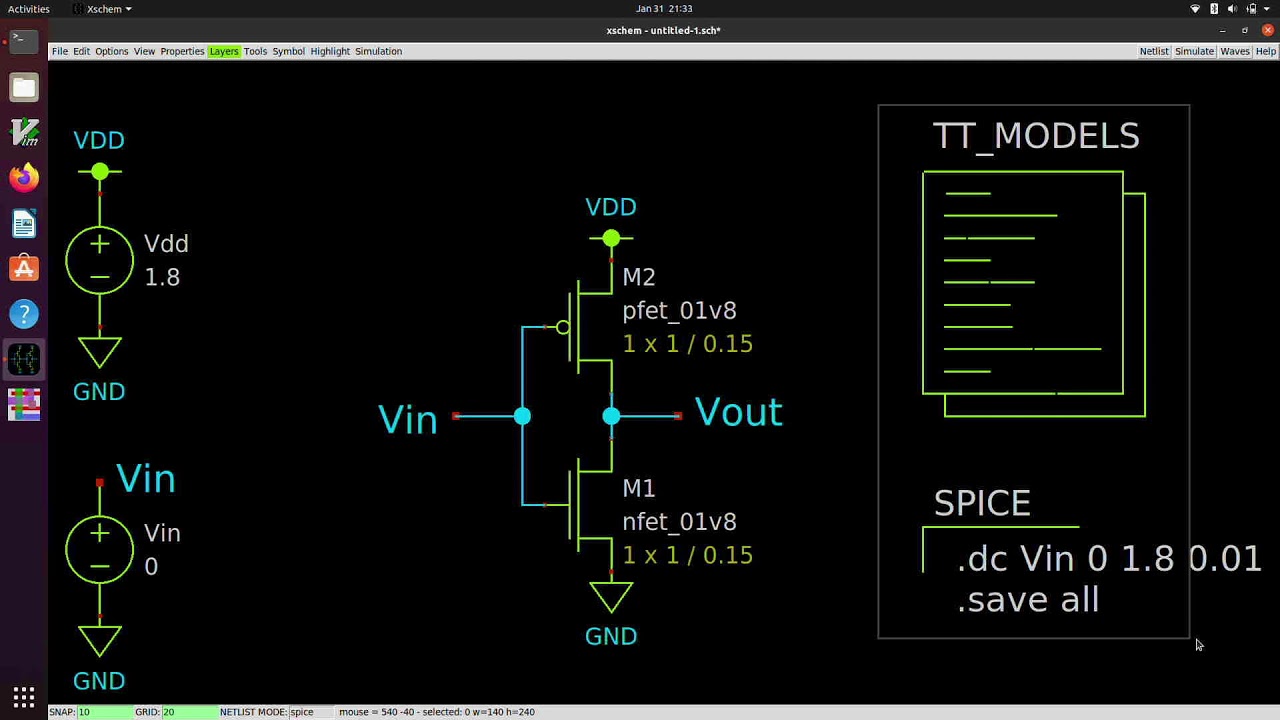Image resolution: width=1280 pixels, height=720 pixels.
Task: Open the Bluetooth indicator in top bar
Action: click(1214, 9)
